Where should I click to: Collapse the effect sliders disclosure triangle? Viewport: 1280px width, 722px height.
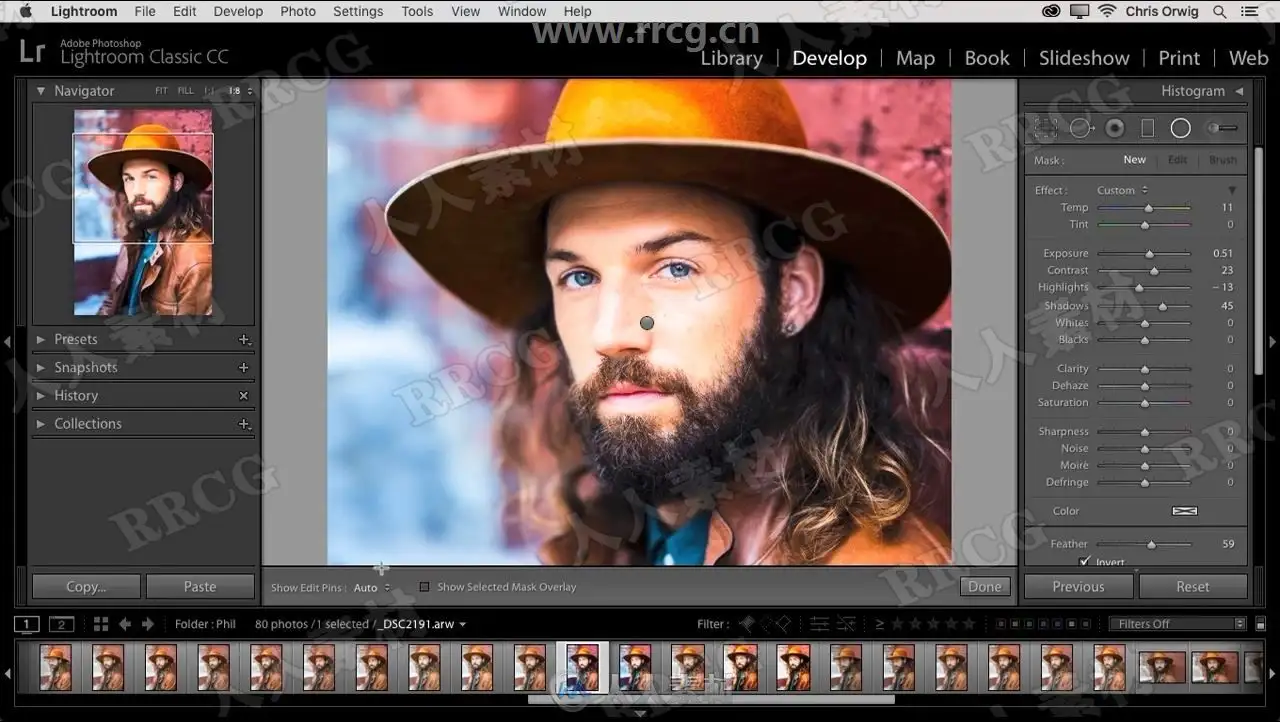coord(1232,190)
